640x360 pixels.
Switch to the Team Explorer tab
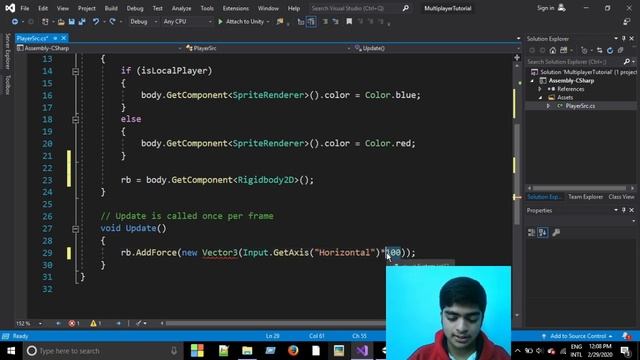pyautogui.click(x=585, y=197)
